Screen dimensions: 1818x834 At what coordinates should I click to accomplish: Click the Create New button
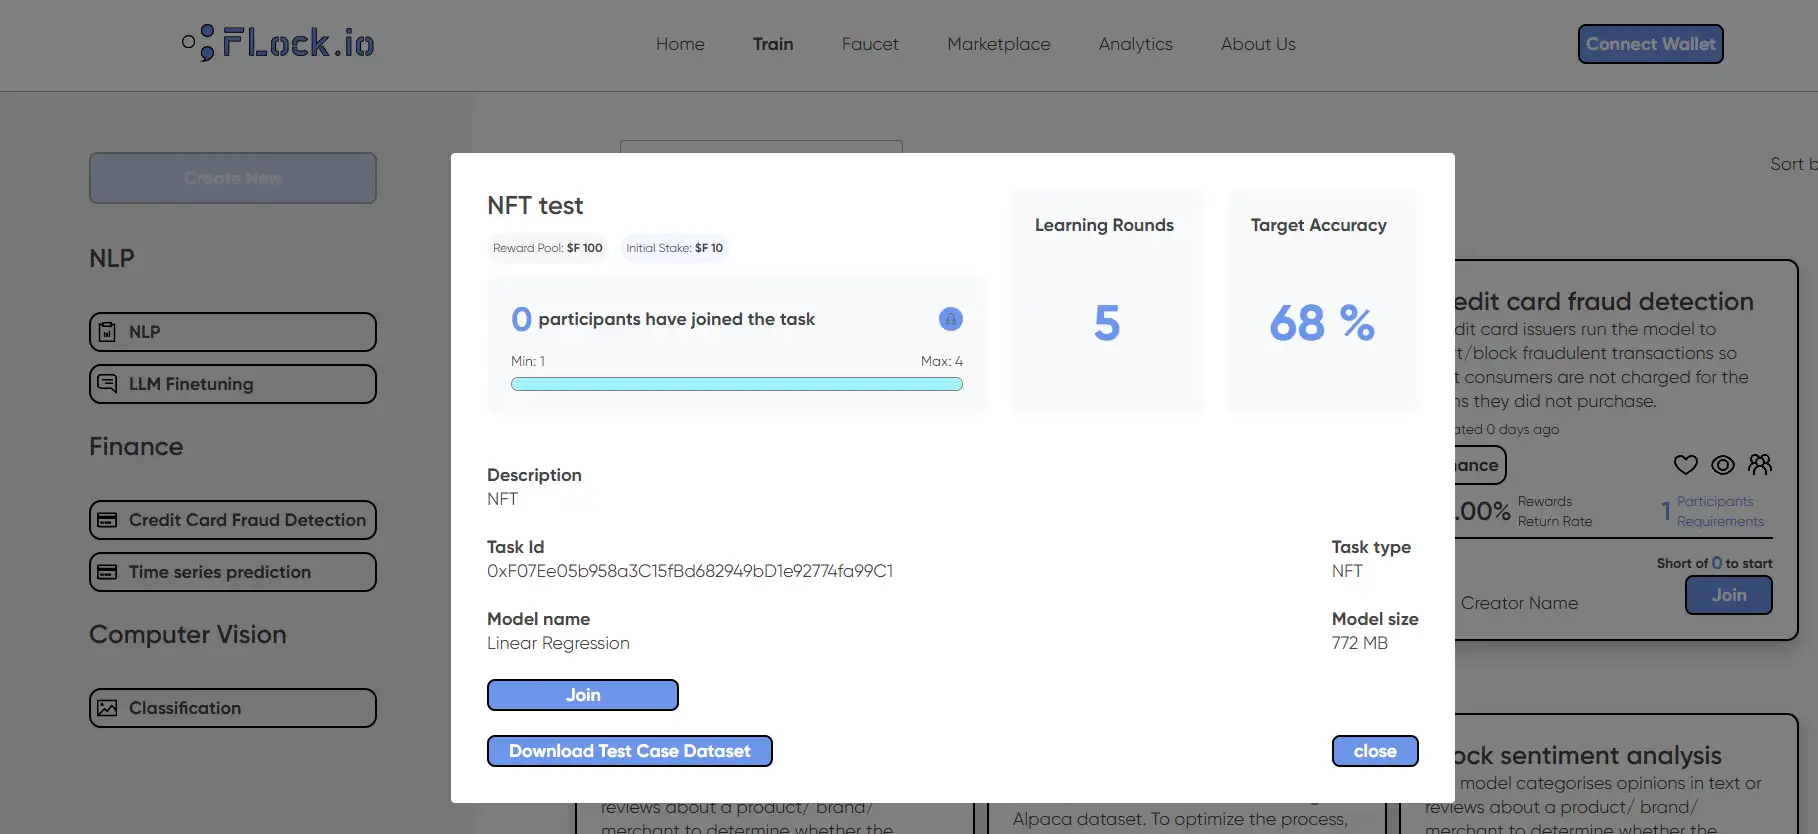tap(232, 178)
